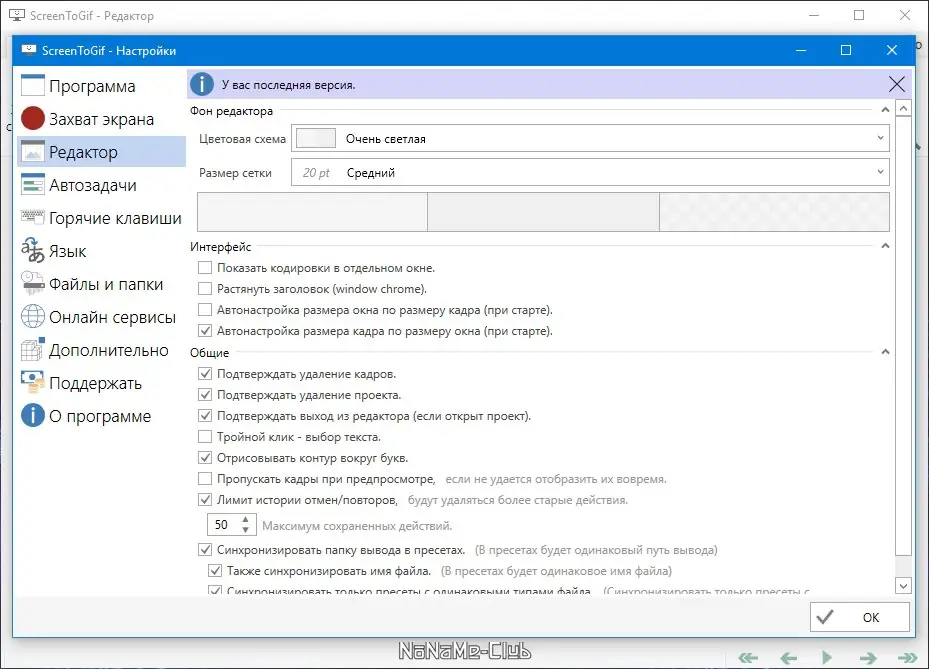Click the Редактор picture icon in sidebar
929x669 pixels.
coord(33,152)
